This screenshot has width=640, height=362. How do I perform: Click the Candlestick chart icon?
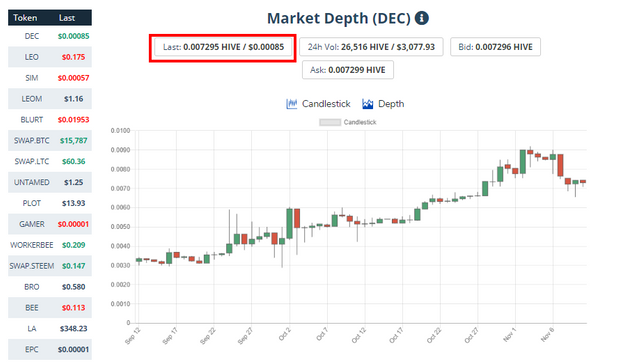coord(291,104)
